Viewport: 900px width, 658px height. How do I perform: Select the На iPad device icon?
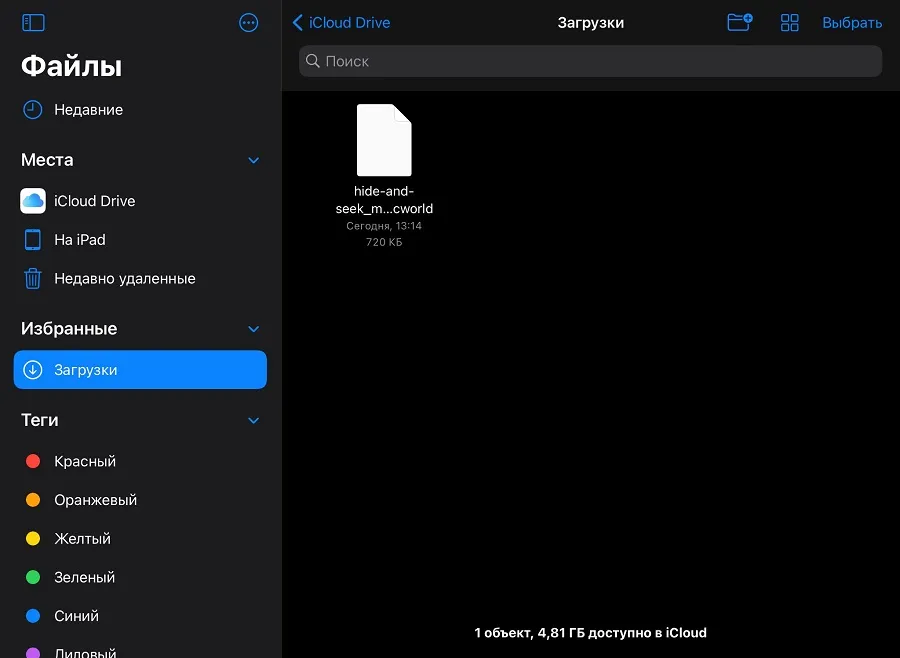(33, 240)
